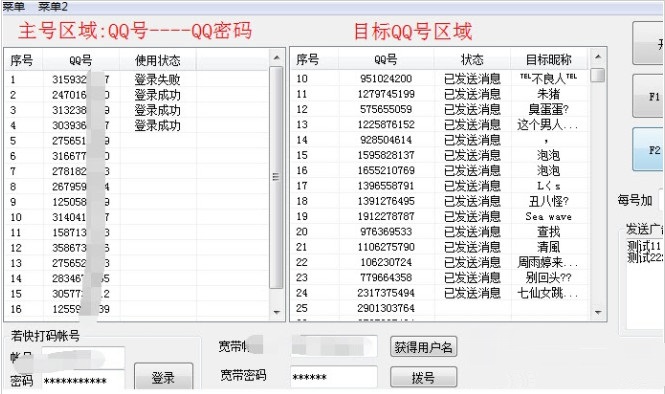Click nickname 朱猪
665x394 pixels.
(x=548, y=94)
